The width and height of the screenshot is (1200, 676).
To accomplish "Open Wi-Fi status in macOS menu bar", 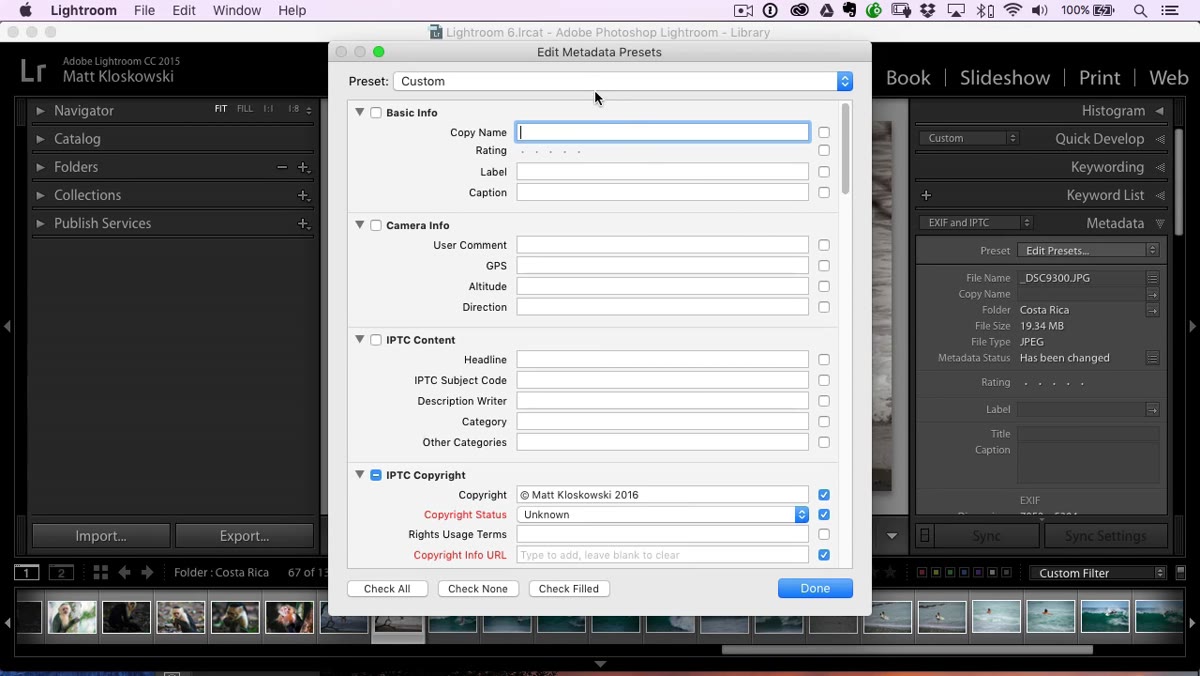I will [1013, 10].
